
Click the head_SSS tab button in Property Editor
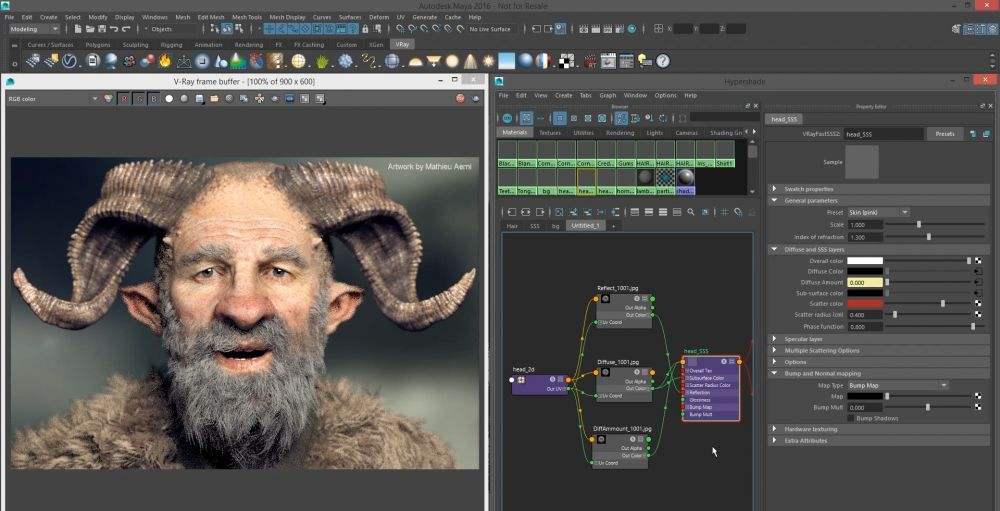coord(785,119)
